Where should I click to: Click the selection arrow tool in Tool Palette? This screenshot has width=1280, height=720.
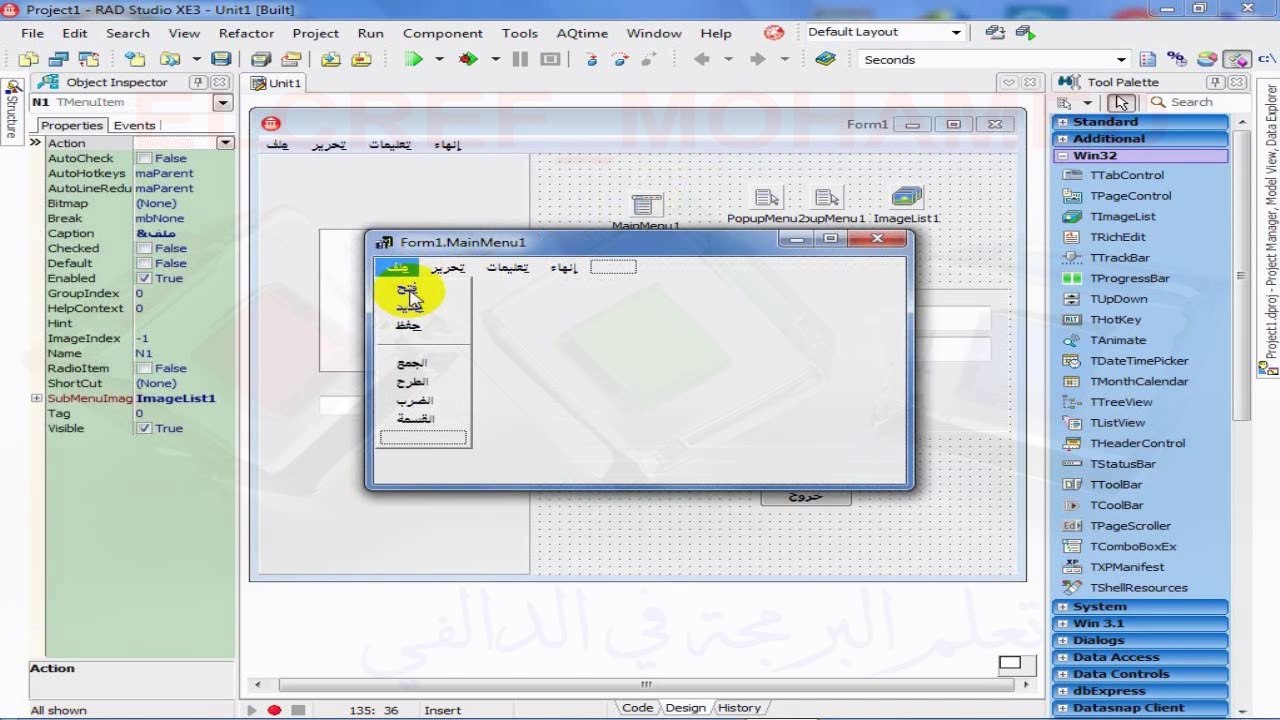click(1121, 102)
